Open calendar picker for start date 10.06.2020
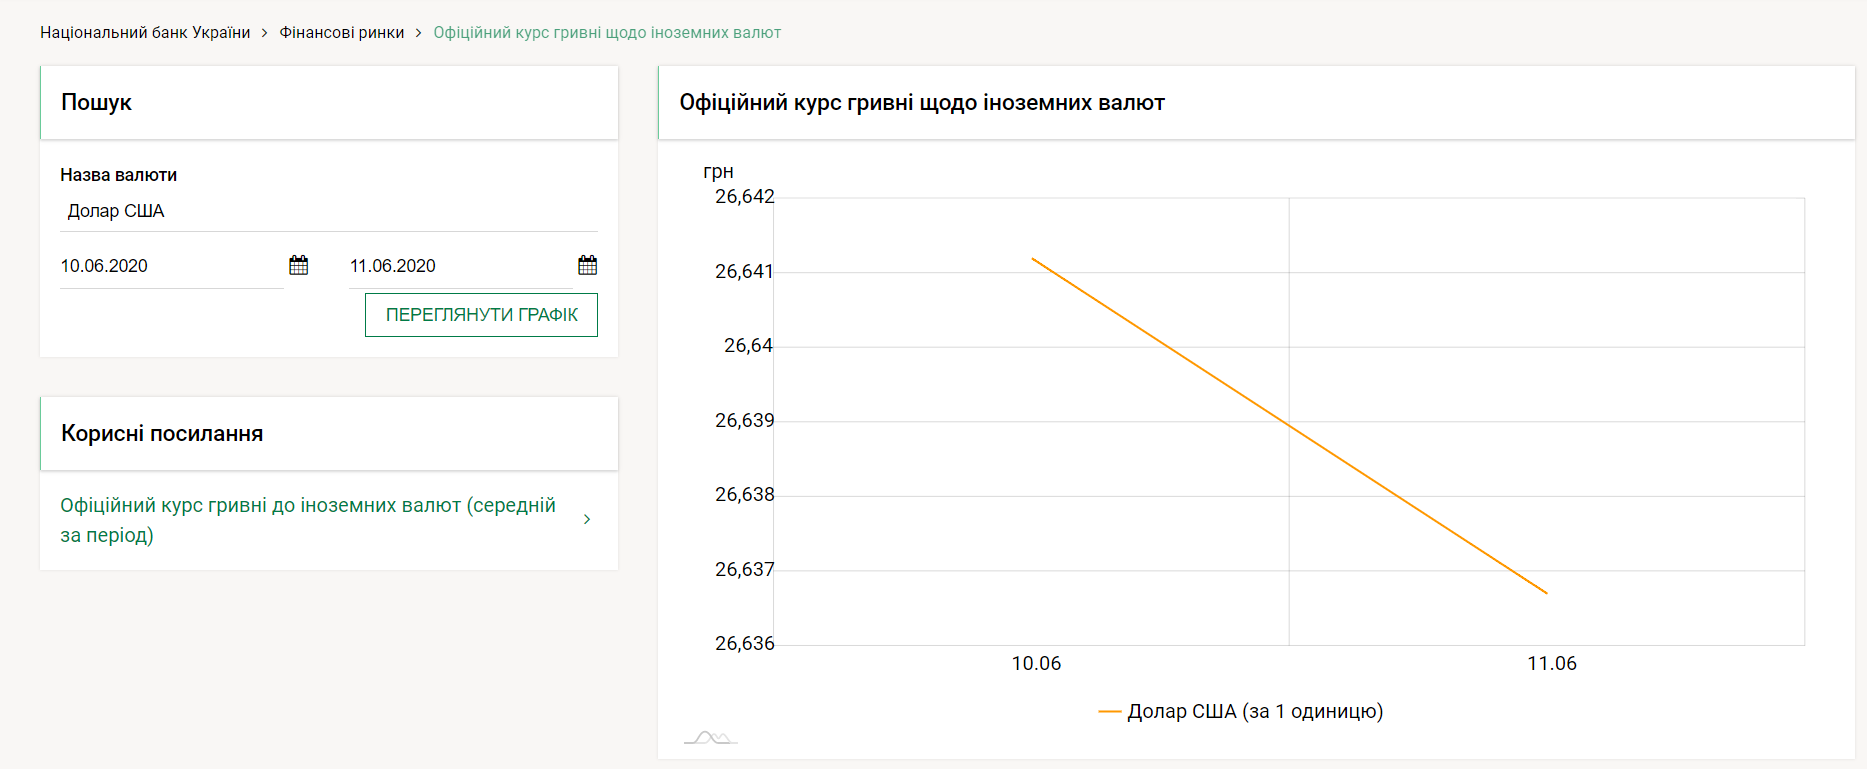 tap(298, 265)
